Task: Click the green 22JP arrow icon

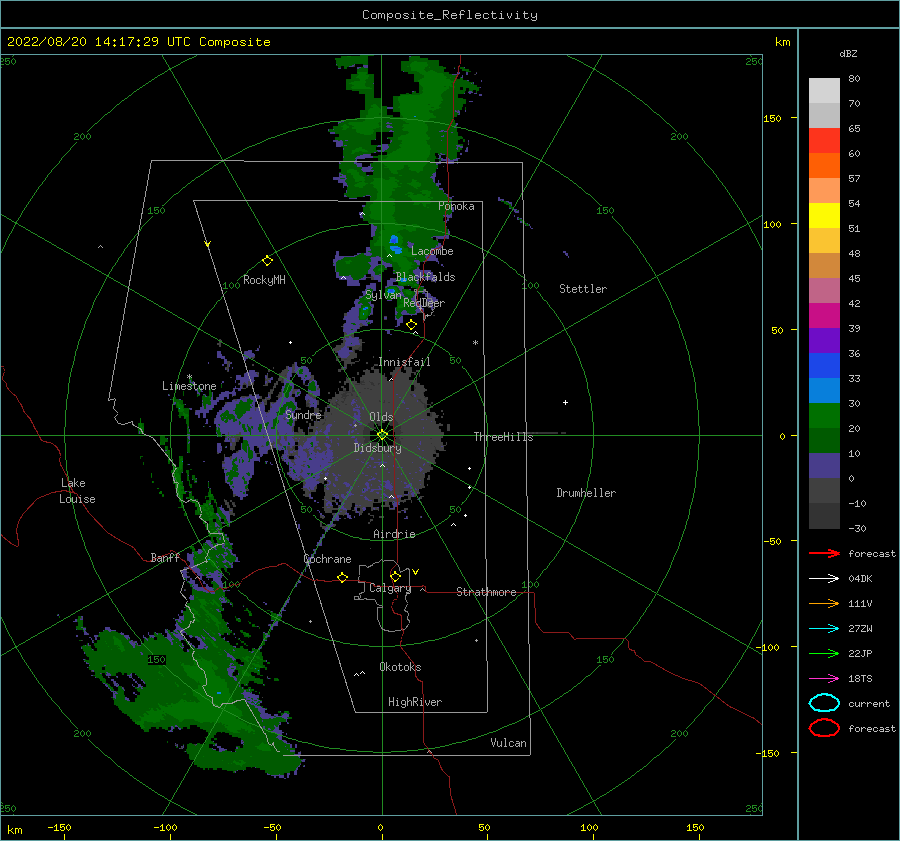Action: [824, 653]
